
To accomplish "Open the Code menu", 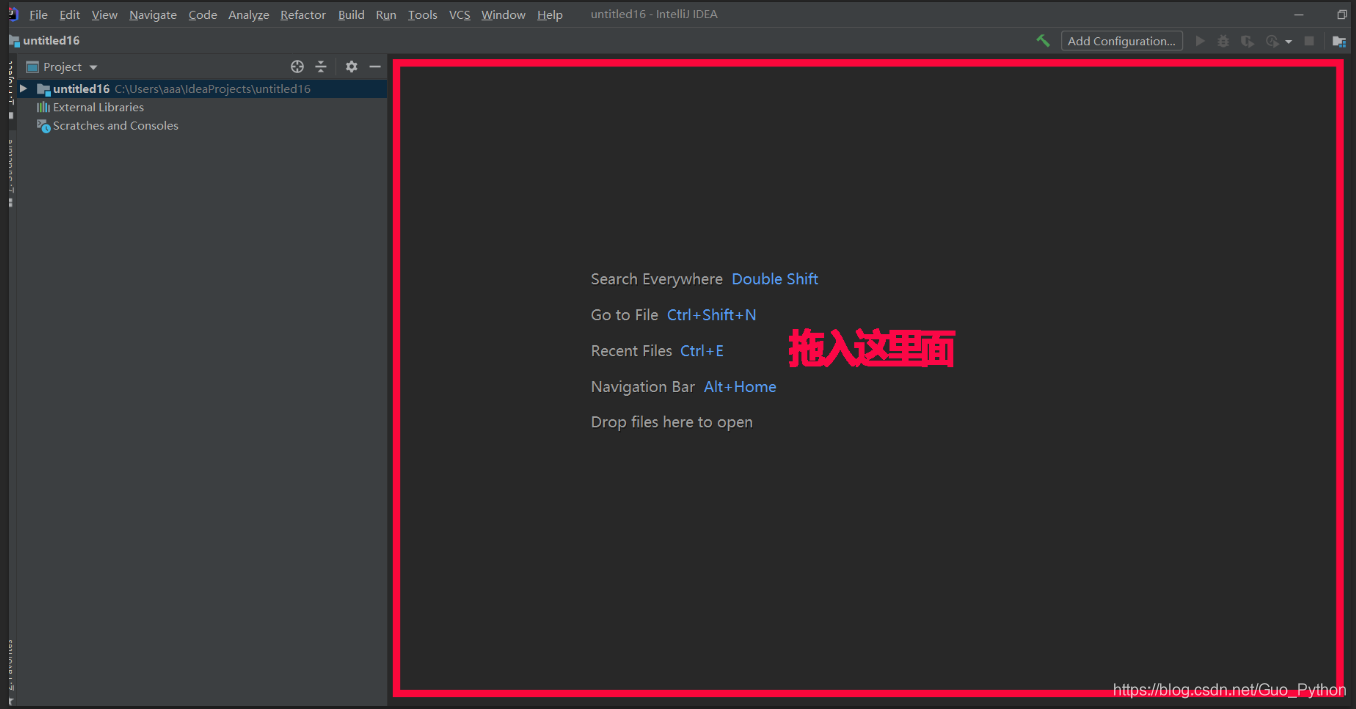I will point(203,15).
